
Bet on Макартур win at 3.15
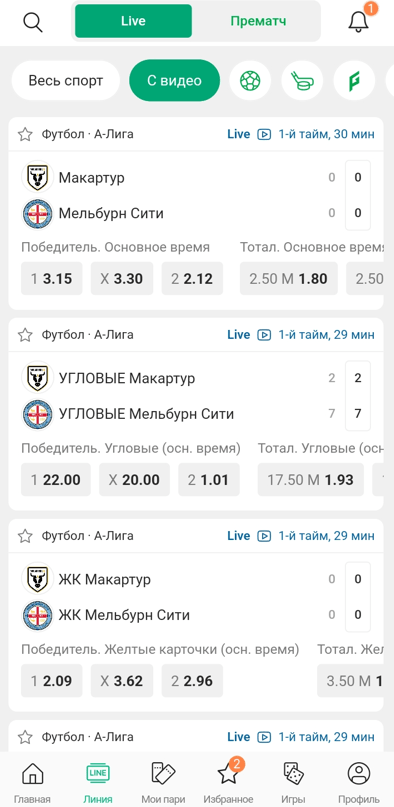coord(51,278)
